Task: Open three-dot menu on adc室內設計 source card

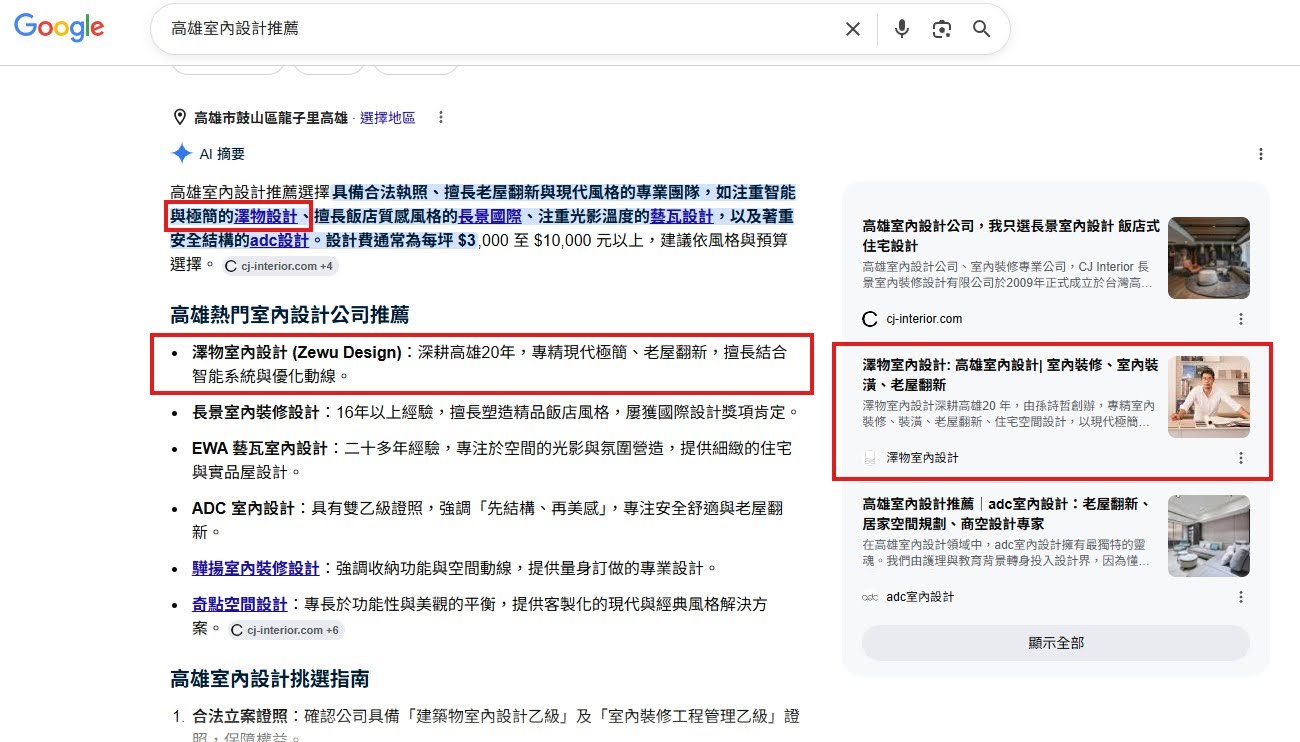Action: (x=1241, y=597)
